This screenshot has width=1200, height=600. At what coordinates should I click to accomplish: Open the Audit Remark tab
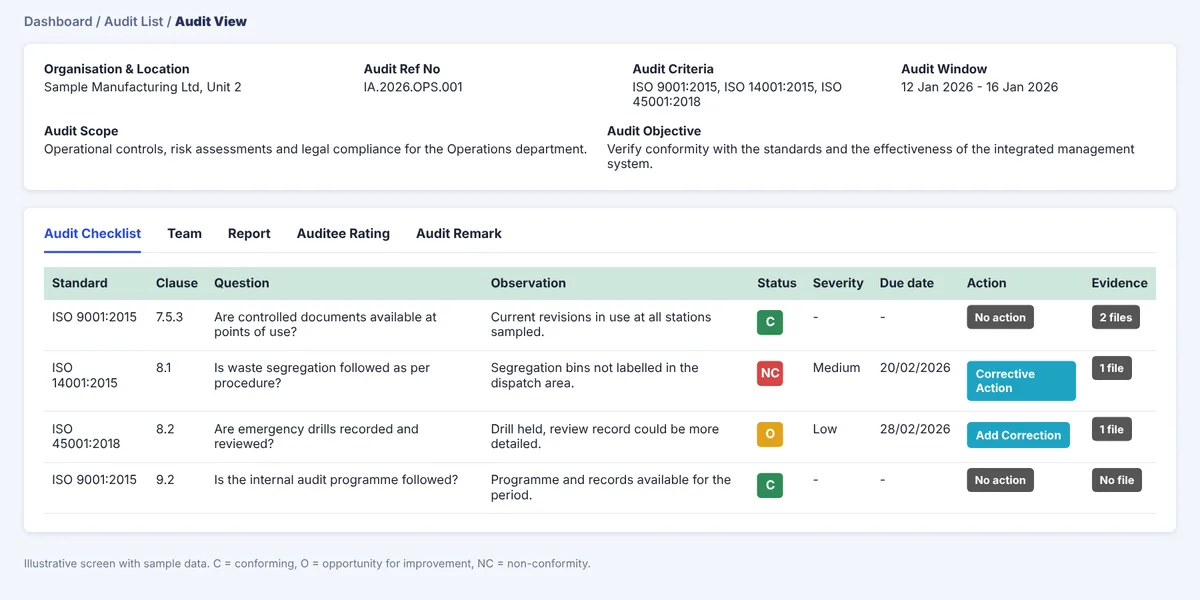click(x=459, y=233)
